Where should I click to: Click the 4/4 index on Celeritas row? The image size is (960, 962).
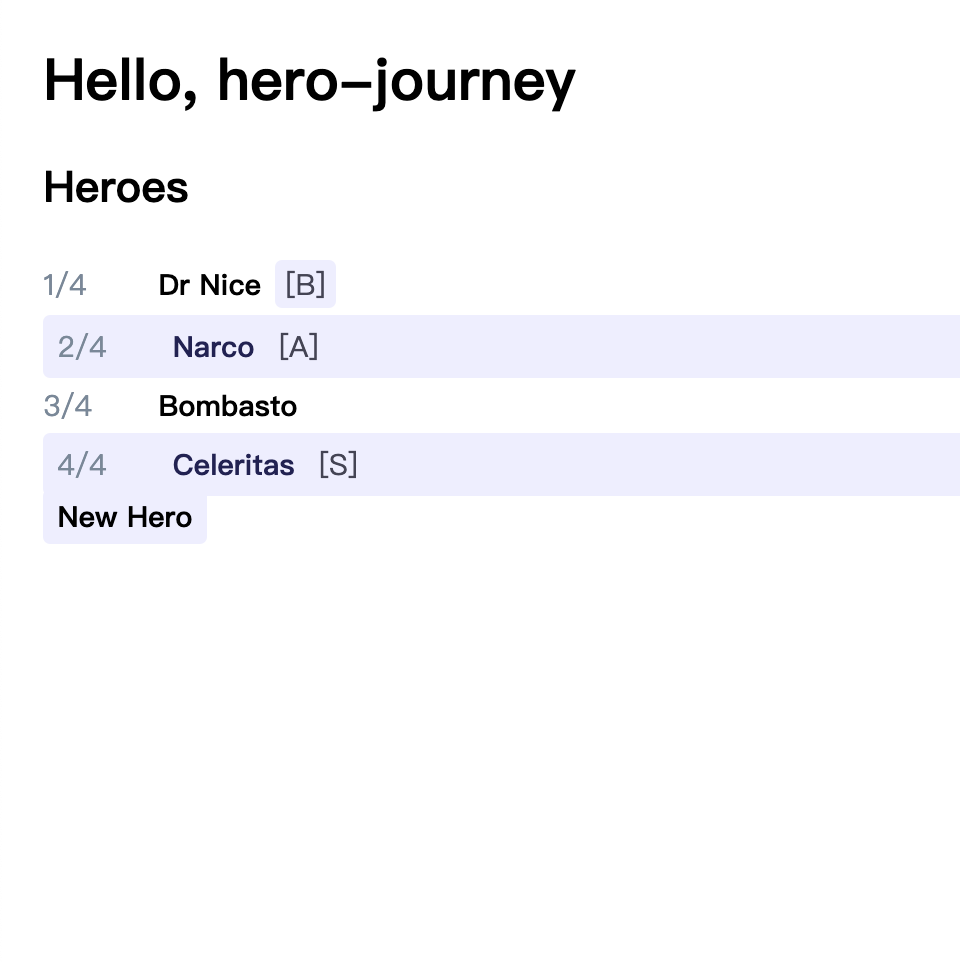82,465
